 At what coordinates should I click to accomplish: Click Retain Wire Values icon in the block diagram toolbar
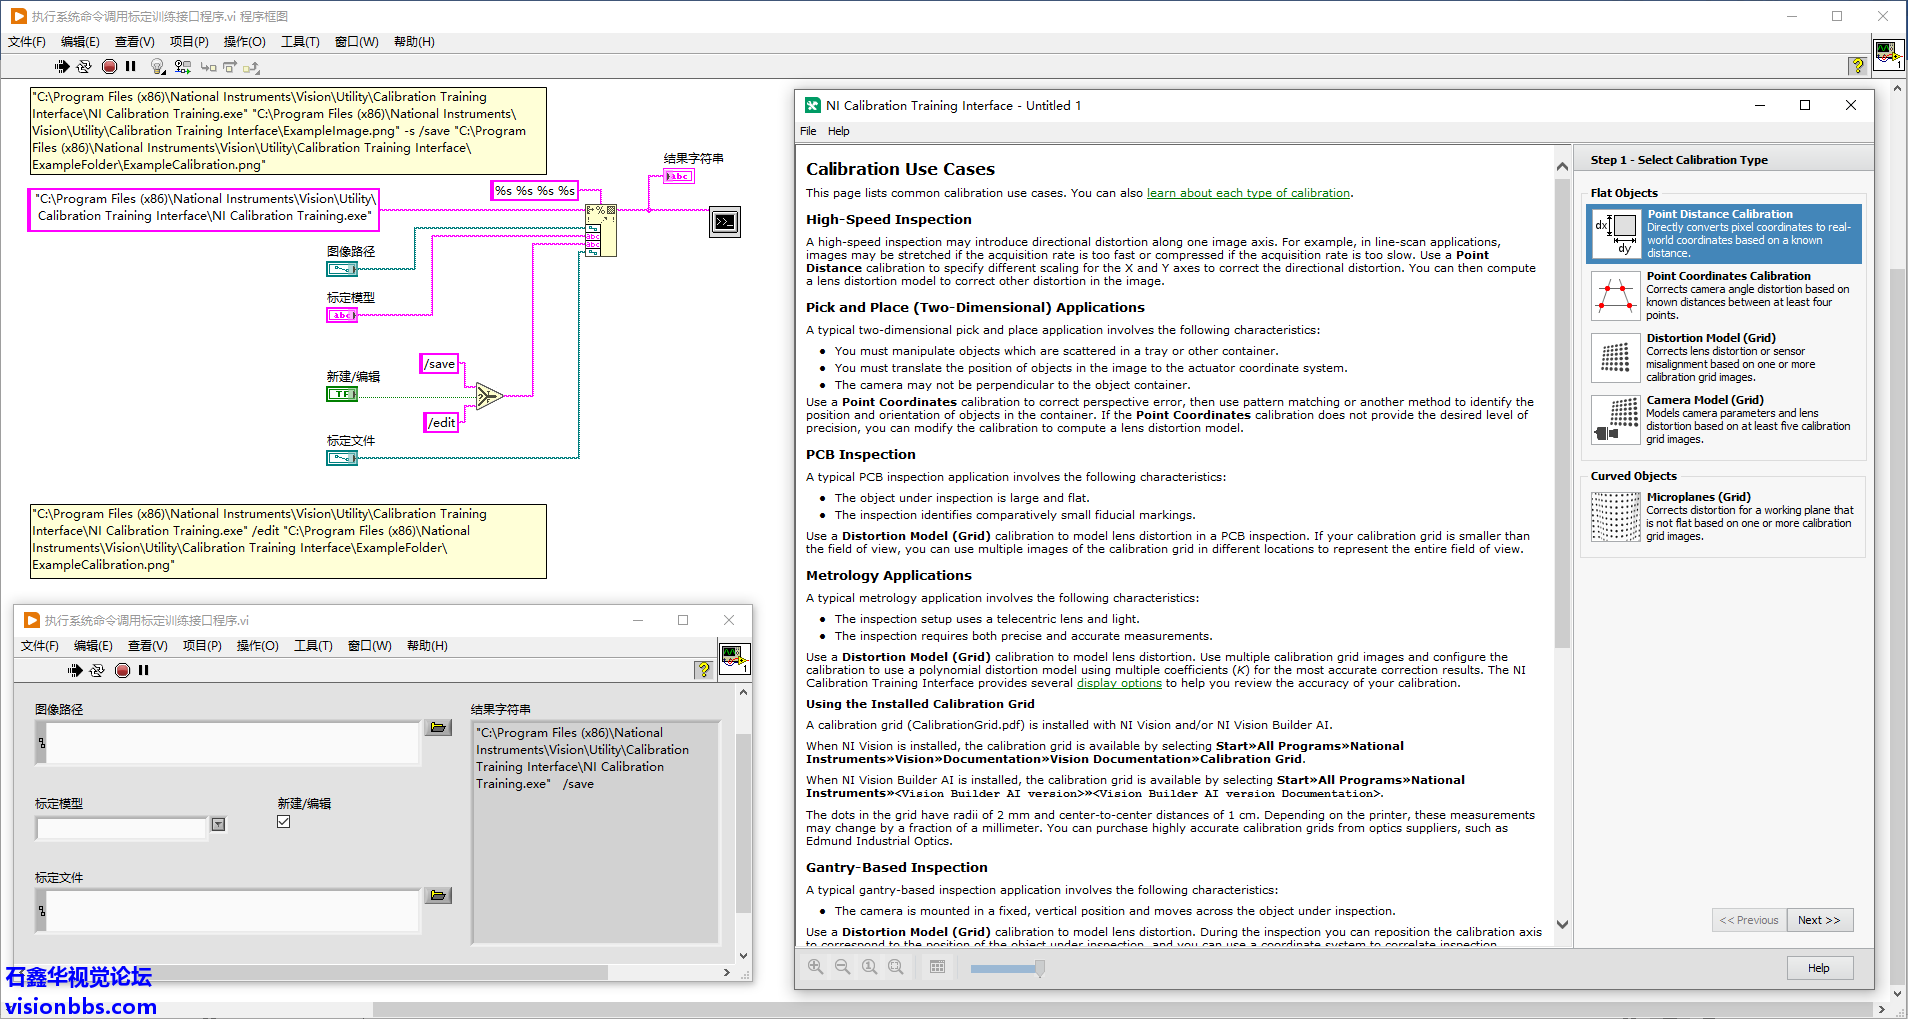click(182, 66)
